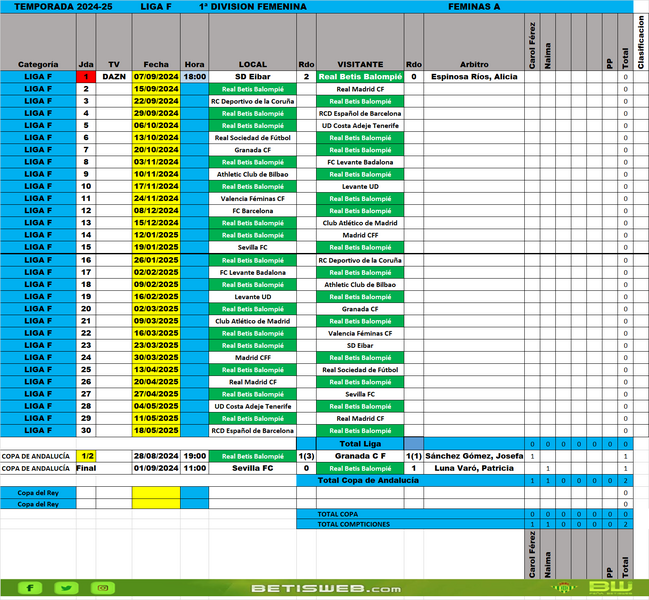Select Jornada number 29 cell
This screenshot has width=649, height=600.
pos(86,418)
